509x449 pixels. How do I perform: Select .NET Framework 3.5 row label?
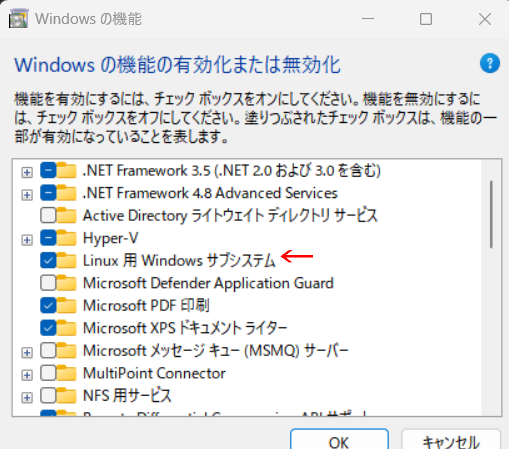click(x=232, y=170)
